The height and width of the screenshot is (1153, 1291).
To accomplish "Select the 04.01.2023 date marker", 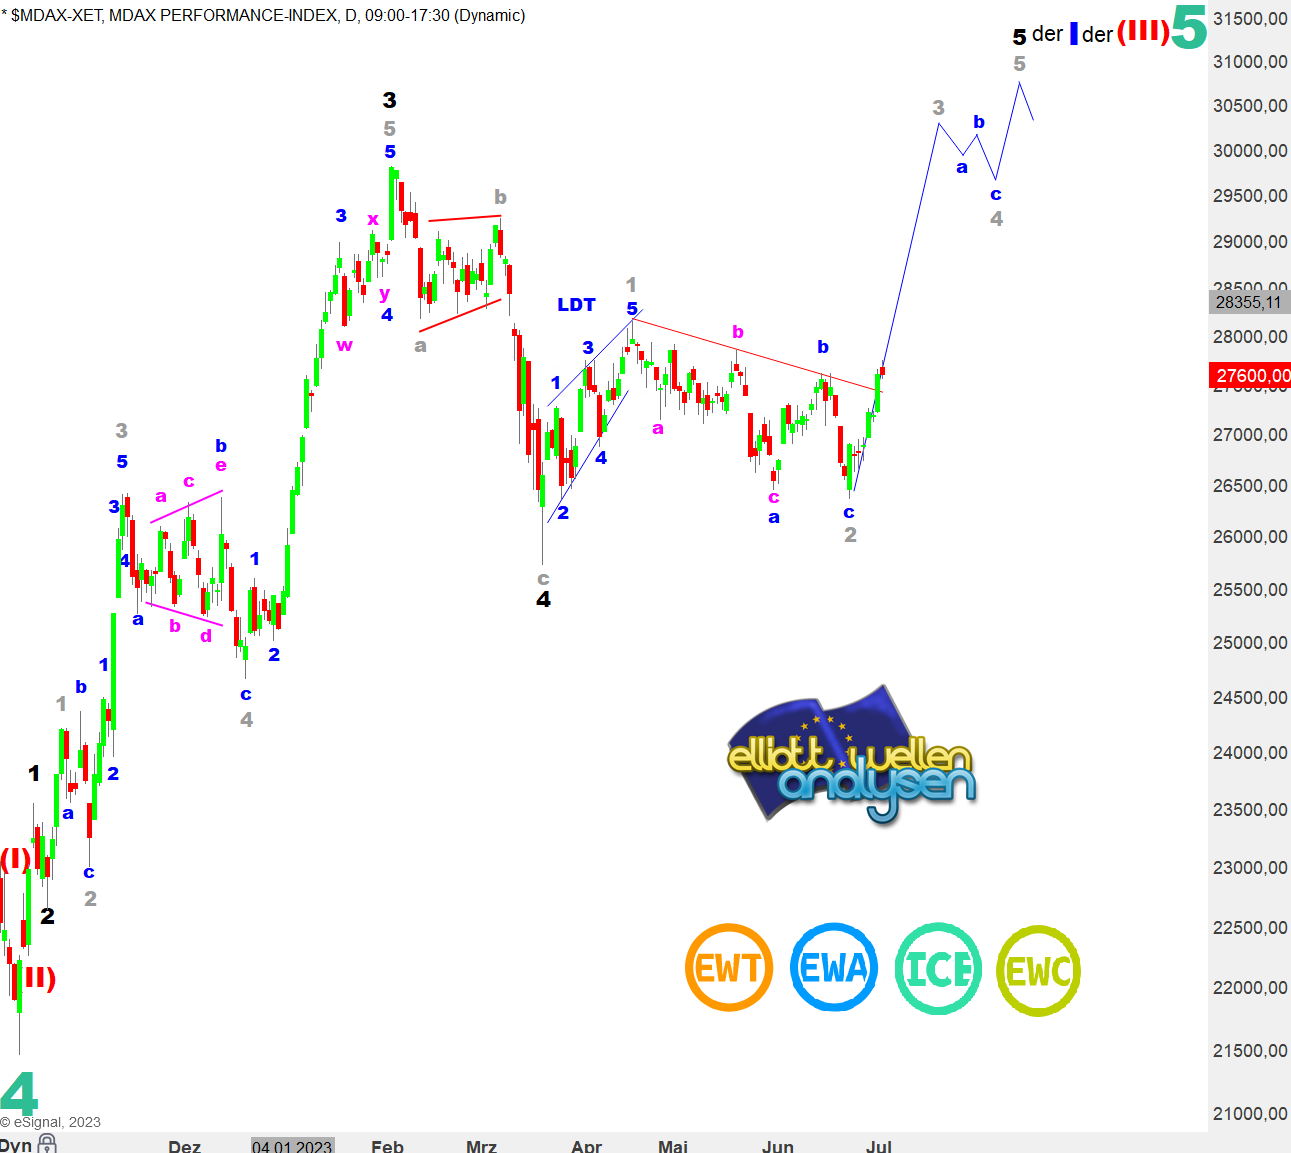I will pyautogui.click(x=292, y=1146).
